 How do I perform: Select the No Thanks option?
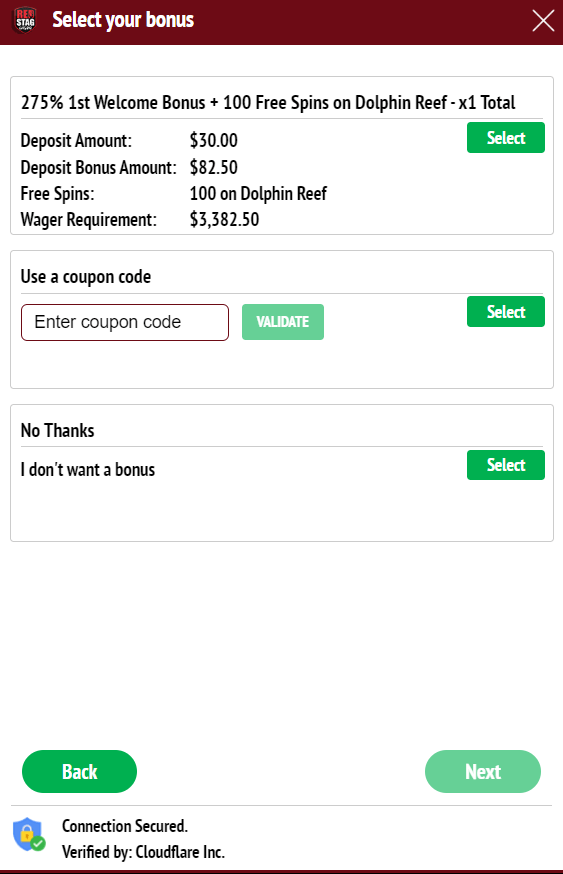tap(506, 465)
